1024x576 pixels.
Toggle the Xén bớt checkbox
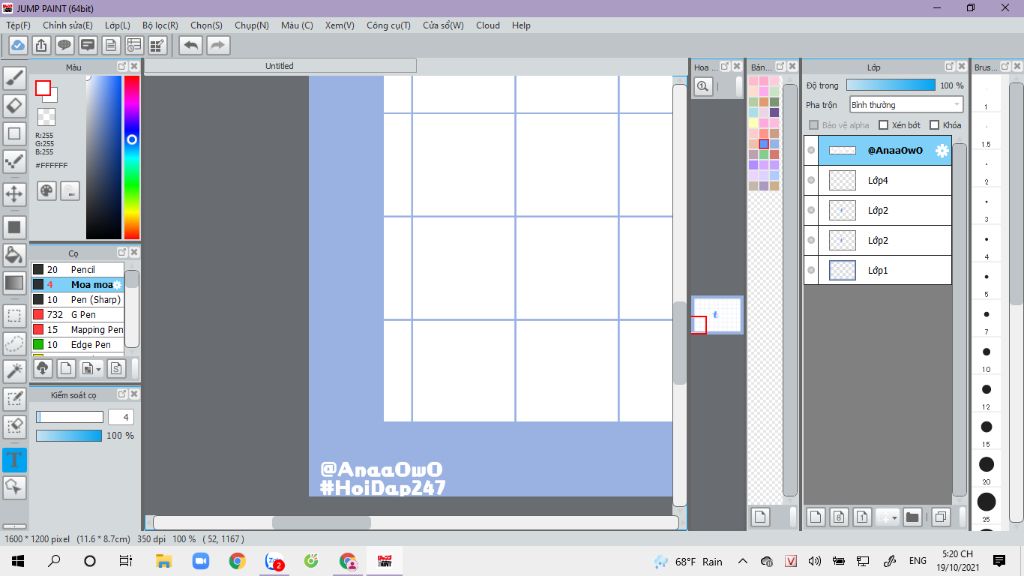coord(884,125)
